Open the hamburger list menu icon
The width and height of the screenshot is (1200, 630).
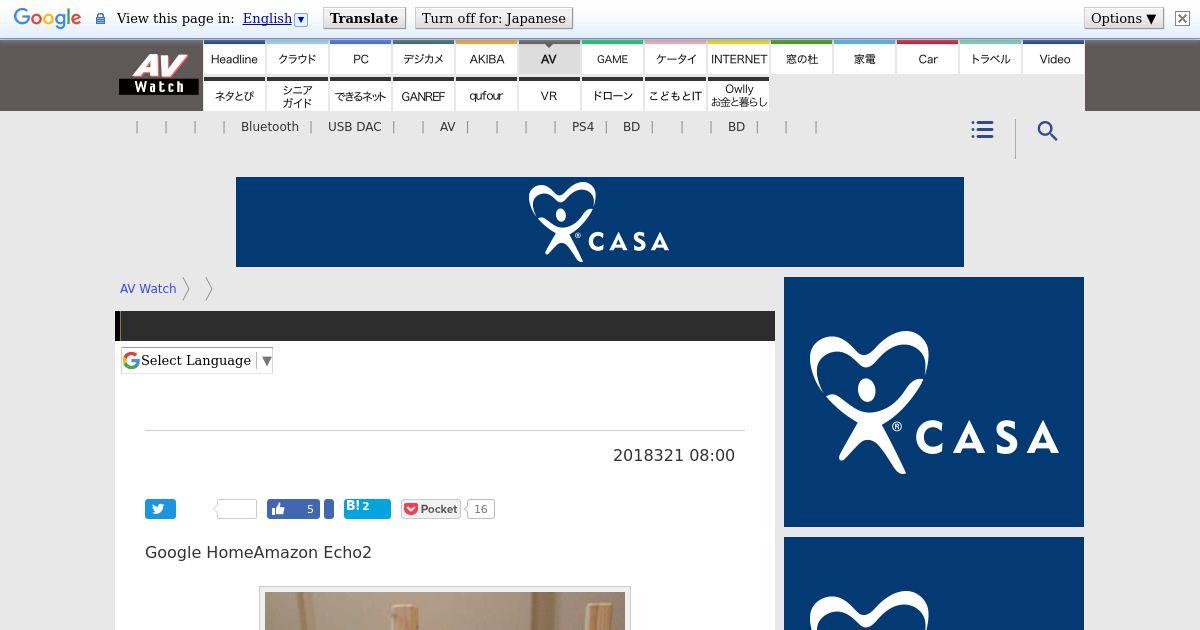(982, 130)
